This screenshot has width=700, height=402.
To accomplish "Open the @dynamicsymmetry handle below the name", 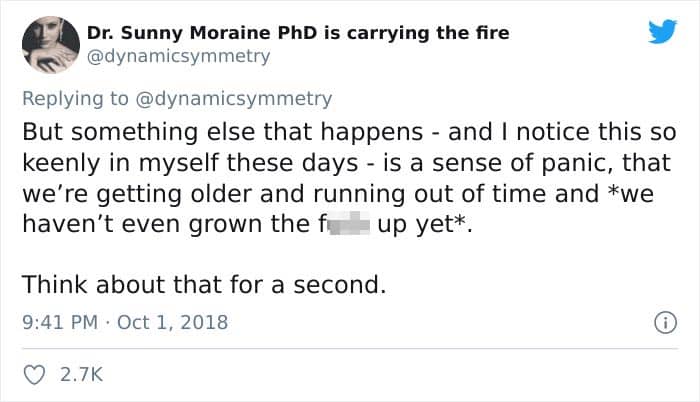I will pos(178,56).
